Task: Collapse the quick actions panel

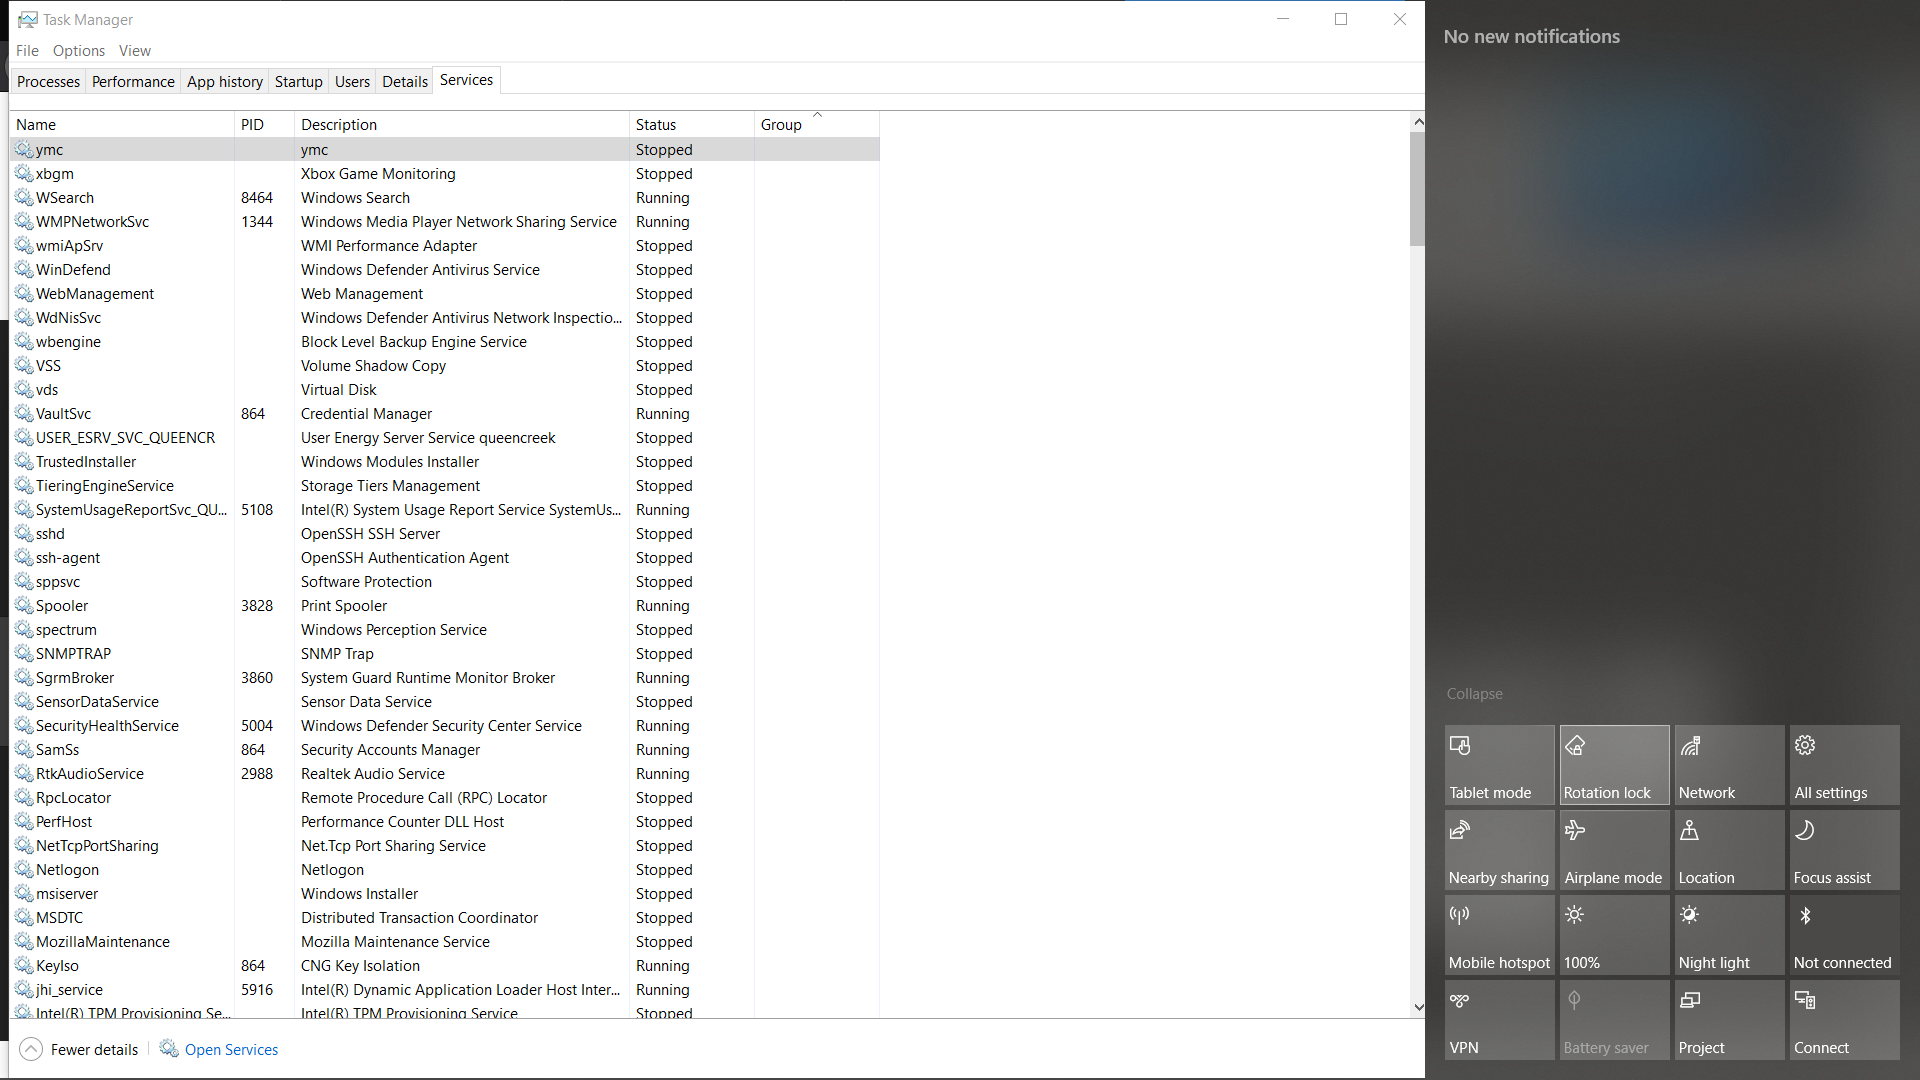Action: (x=1474, y=694)
